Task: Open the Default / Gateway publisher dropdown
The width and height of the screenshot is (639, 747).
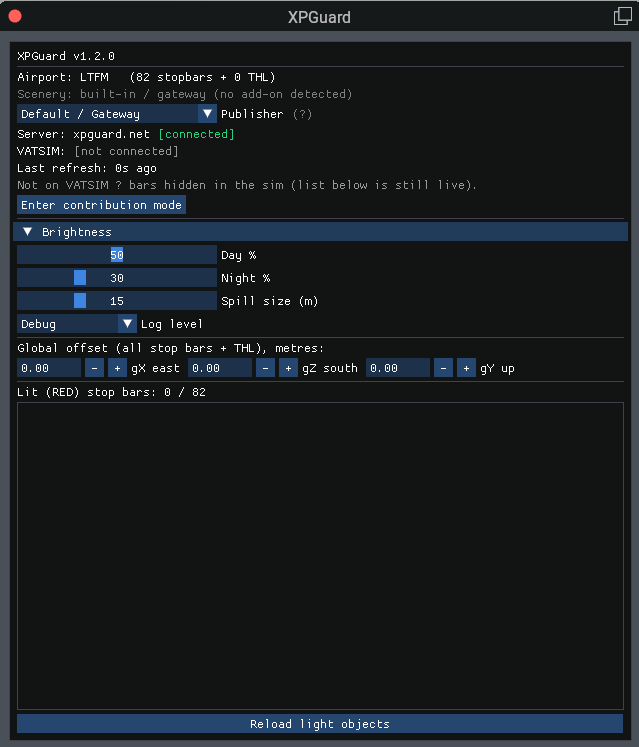Action: pyautogui.click(x=117, y=114)
